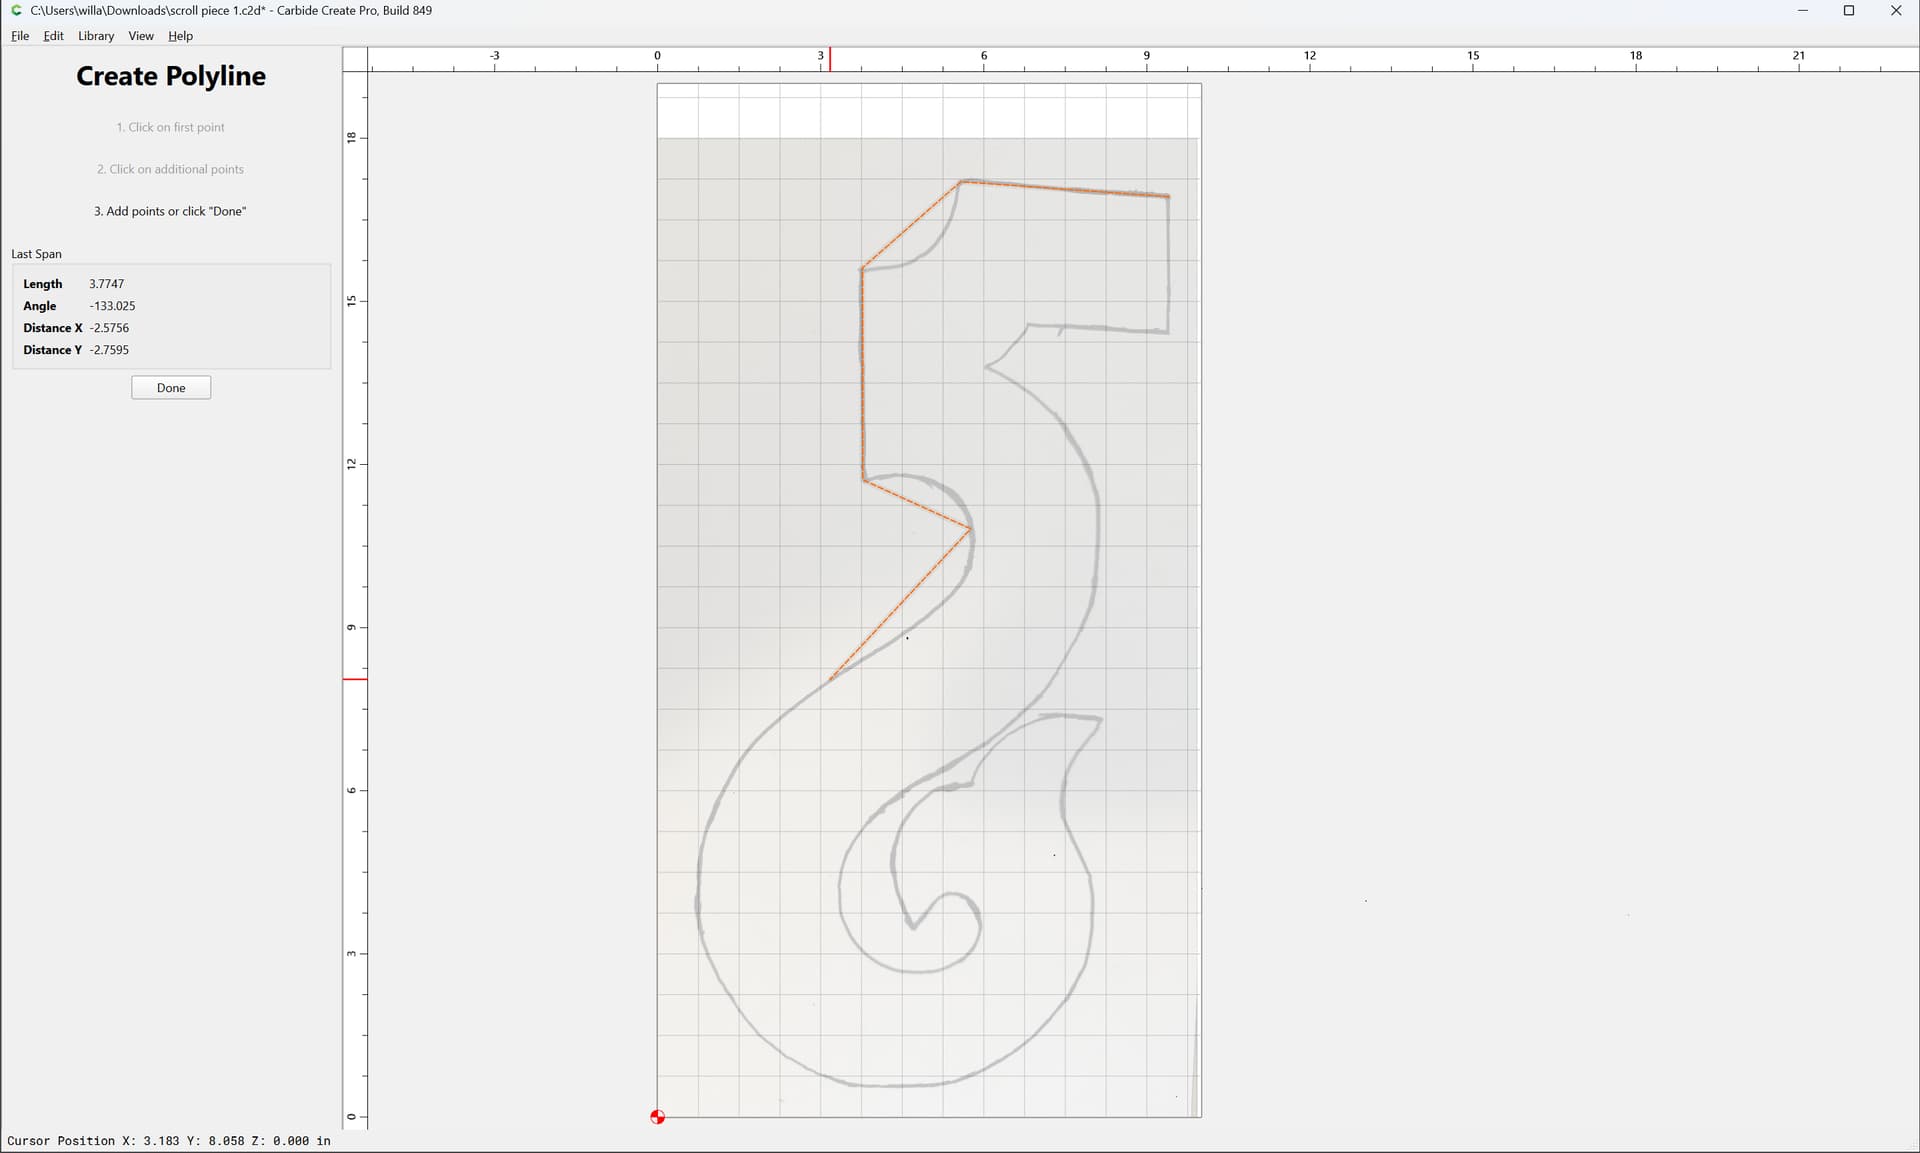
Task: Click the '3. Add points or click Done' instruction
Action: point(170,211)
